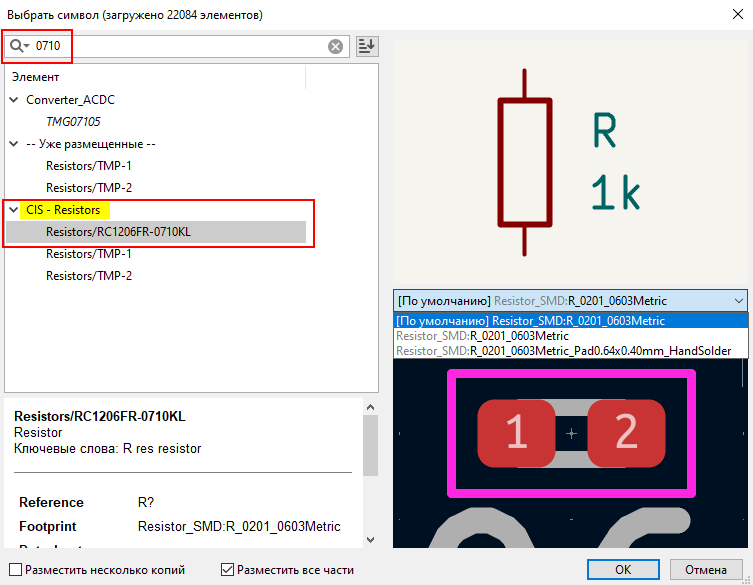The width and height of the screenshot is (753, 585).
Task: Collapse the 'Уже размещенные' group
Action: coord(14,144)
